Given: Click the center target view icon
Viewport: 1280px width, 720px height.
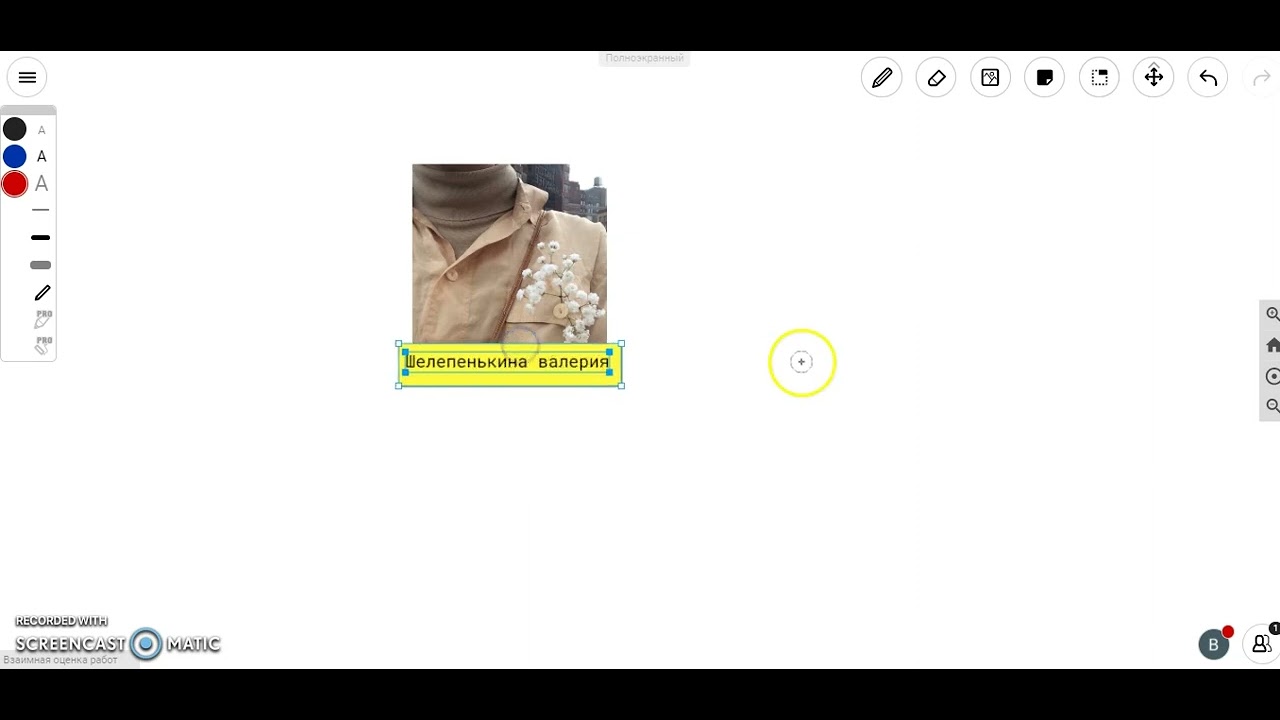Looking at the screenshot, I should point(1272,376).
